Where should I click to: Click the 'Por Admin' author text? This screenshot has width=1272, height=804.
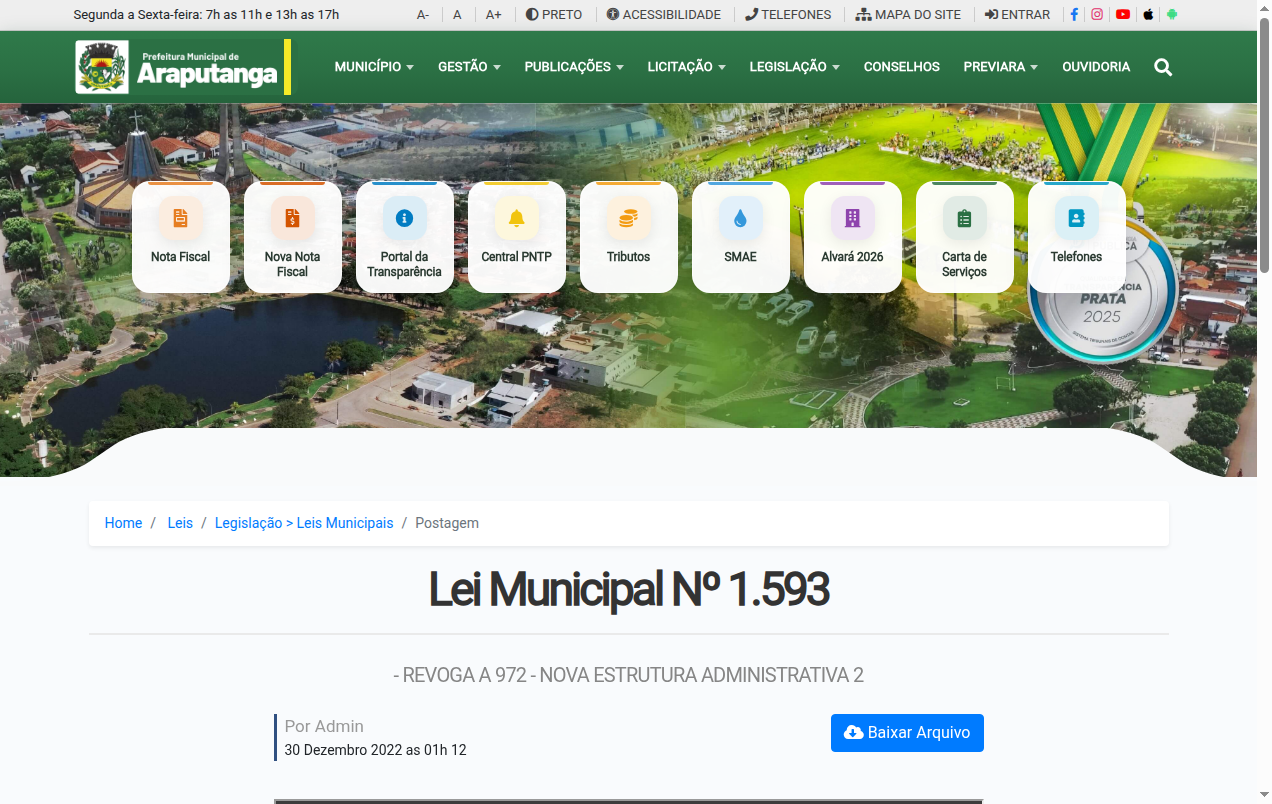324,726
